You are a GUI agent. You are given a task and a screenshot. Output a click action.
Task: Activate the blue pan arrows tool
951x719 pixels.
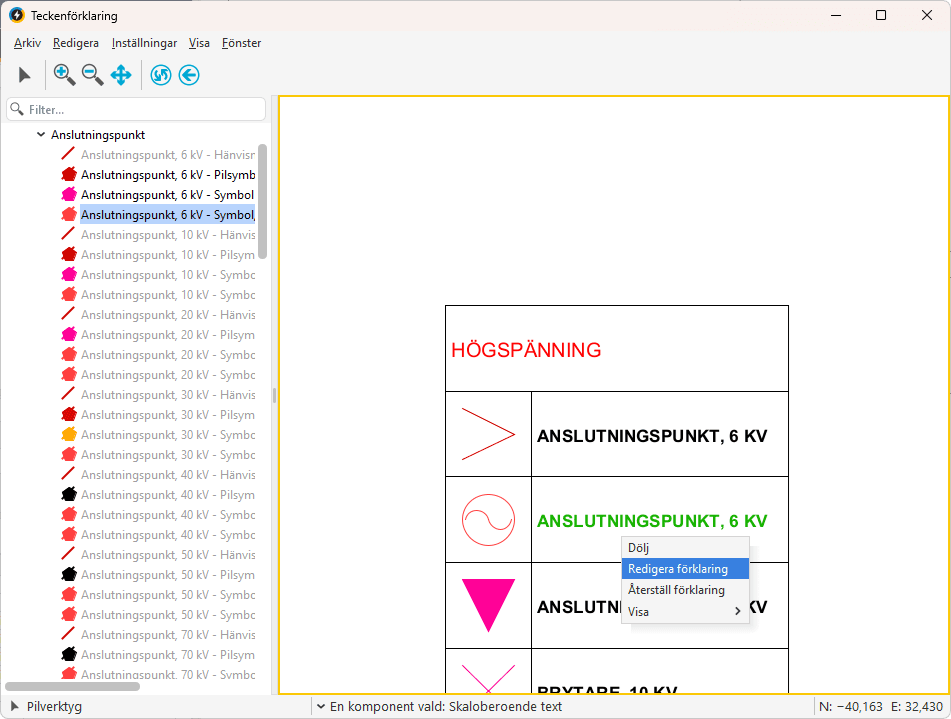121,75
